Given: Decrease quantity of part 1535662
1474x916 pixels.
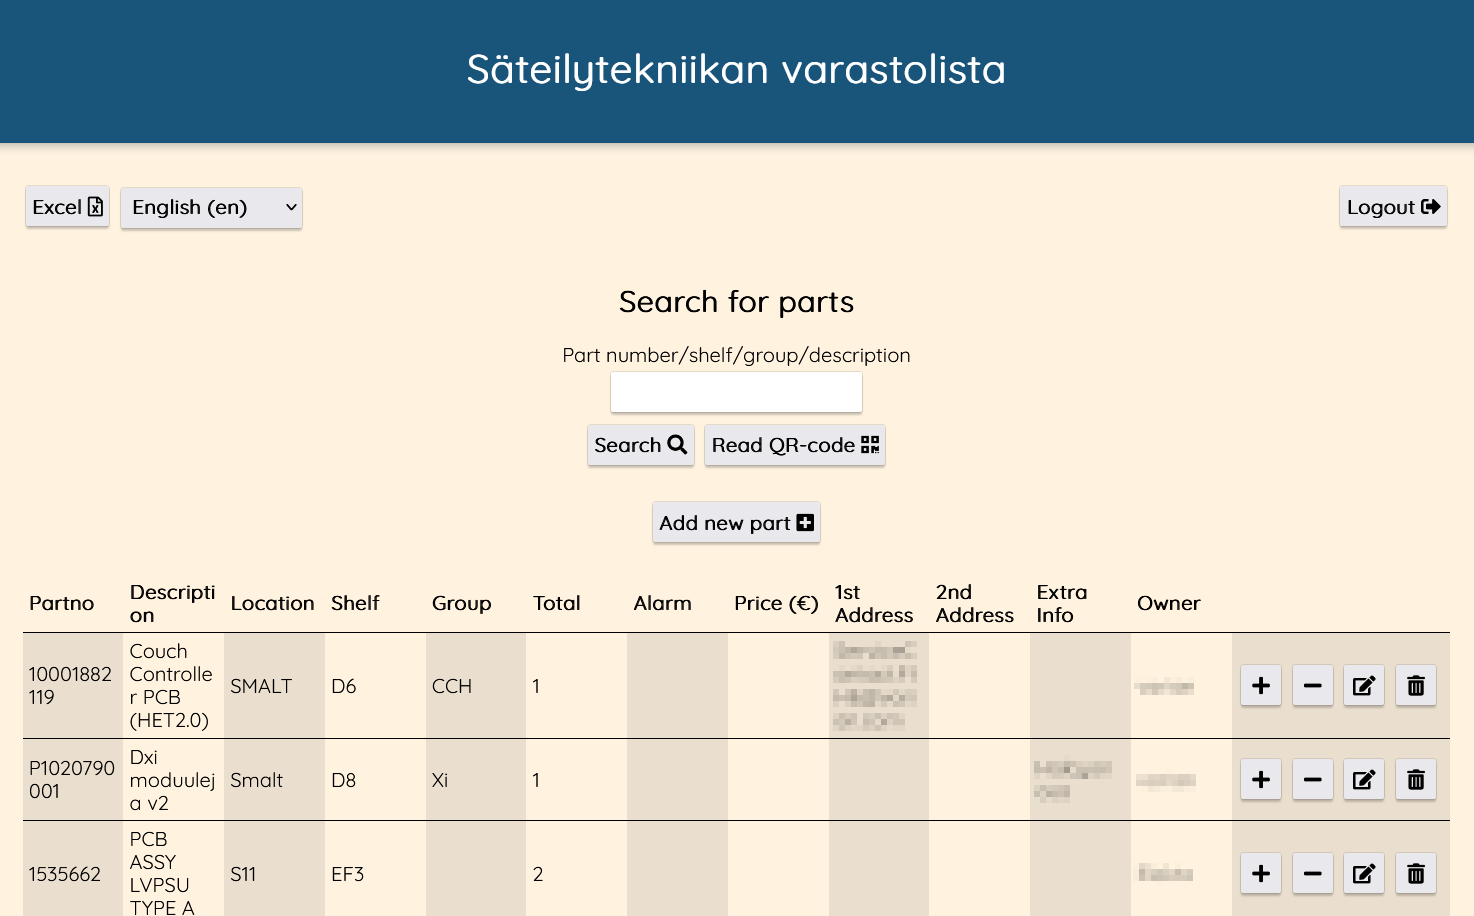Looking at the screenshot, I should [1312, 873].
